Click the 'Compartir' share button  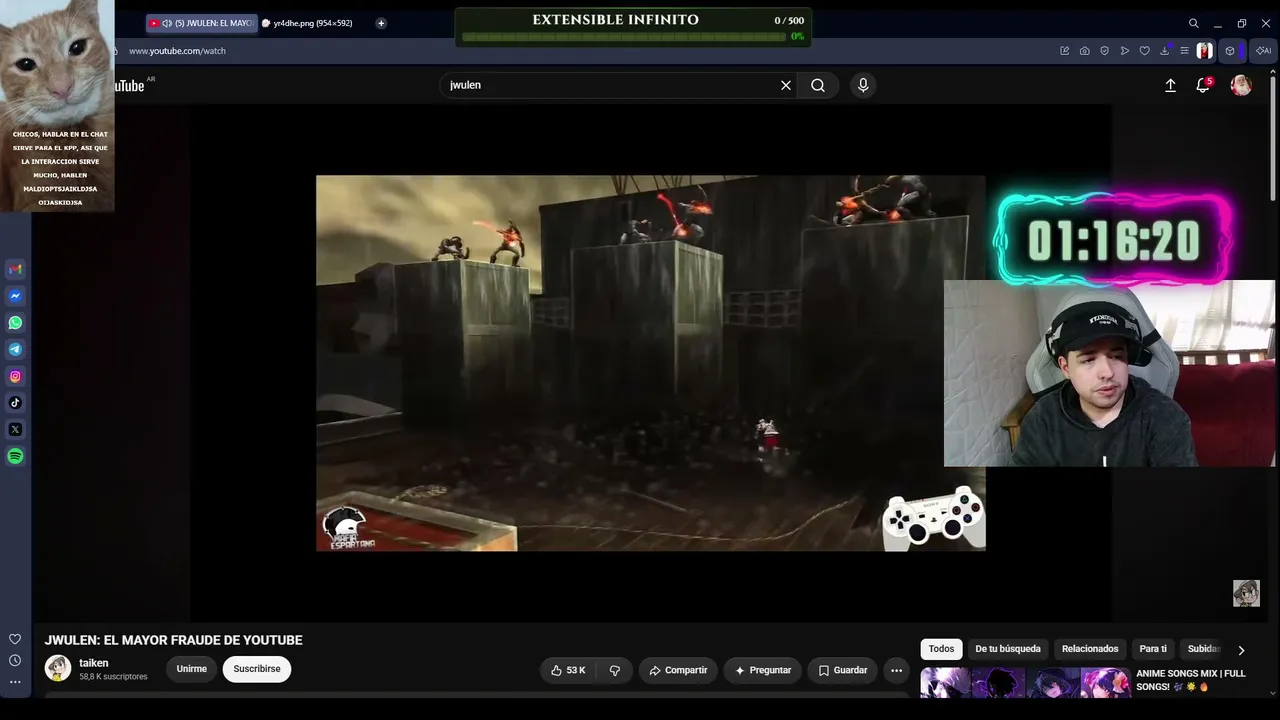[678, 670]
